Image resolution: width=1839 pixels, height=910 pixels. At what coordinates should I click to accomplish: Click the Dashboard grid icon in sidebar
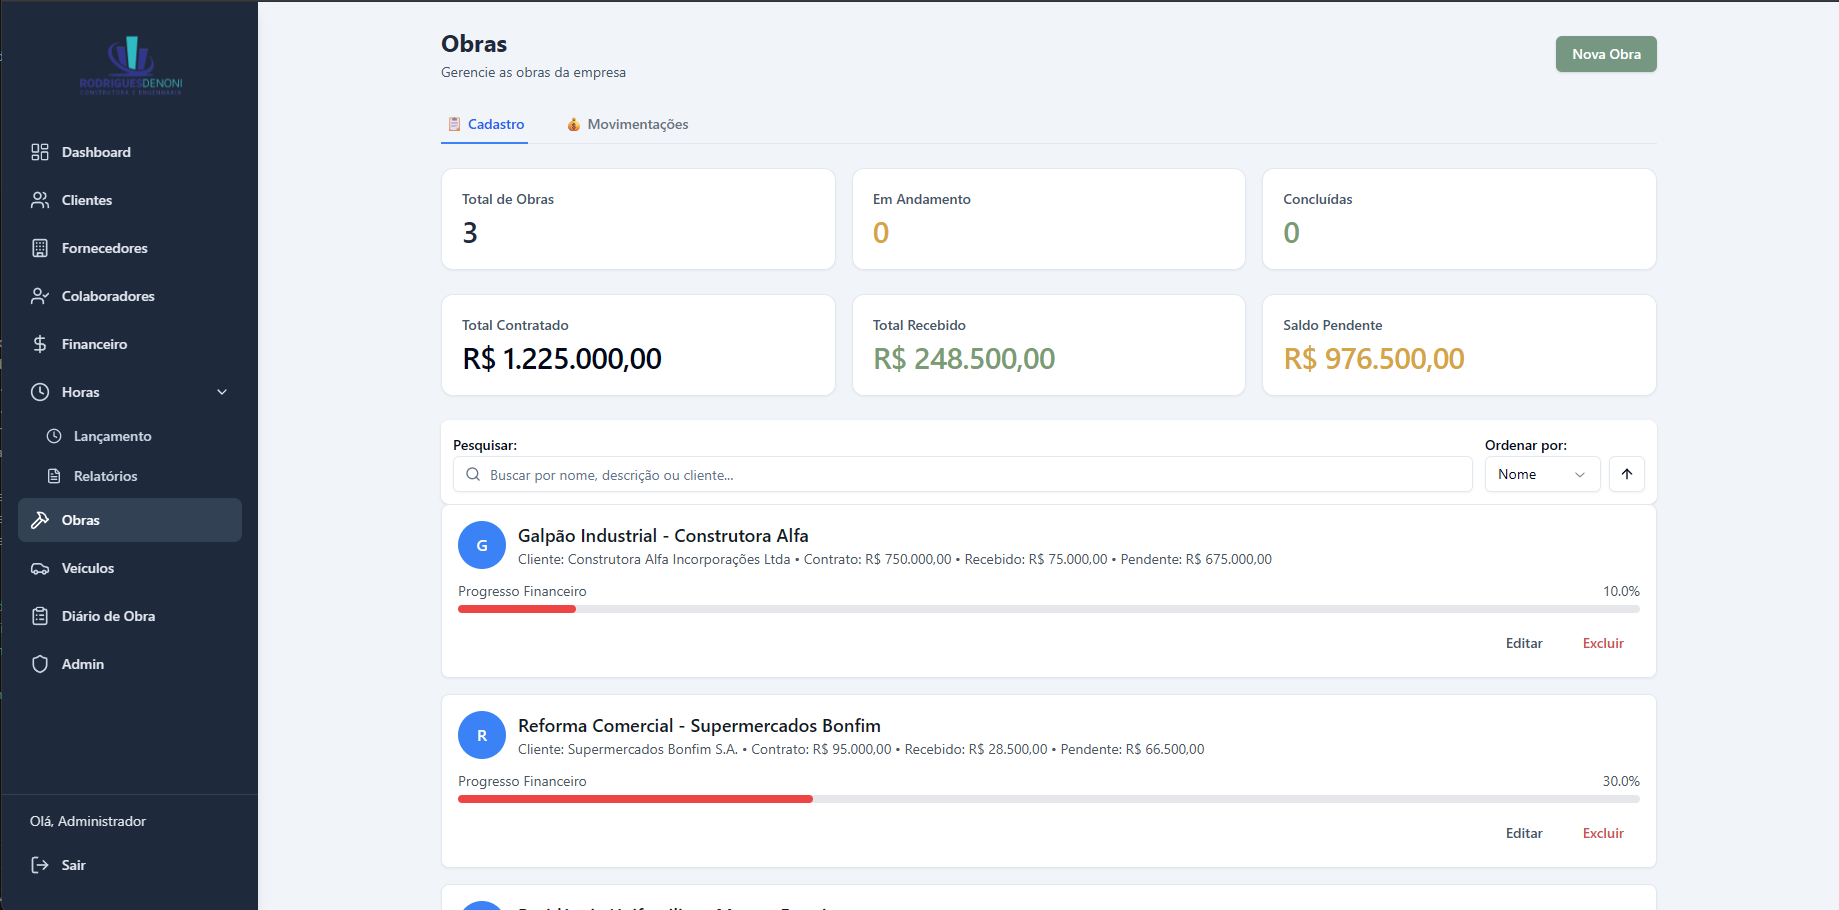pos(40,152)
